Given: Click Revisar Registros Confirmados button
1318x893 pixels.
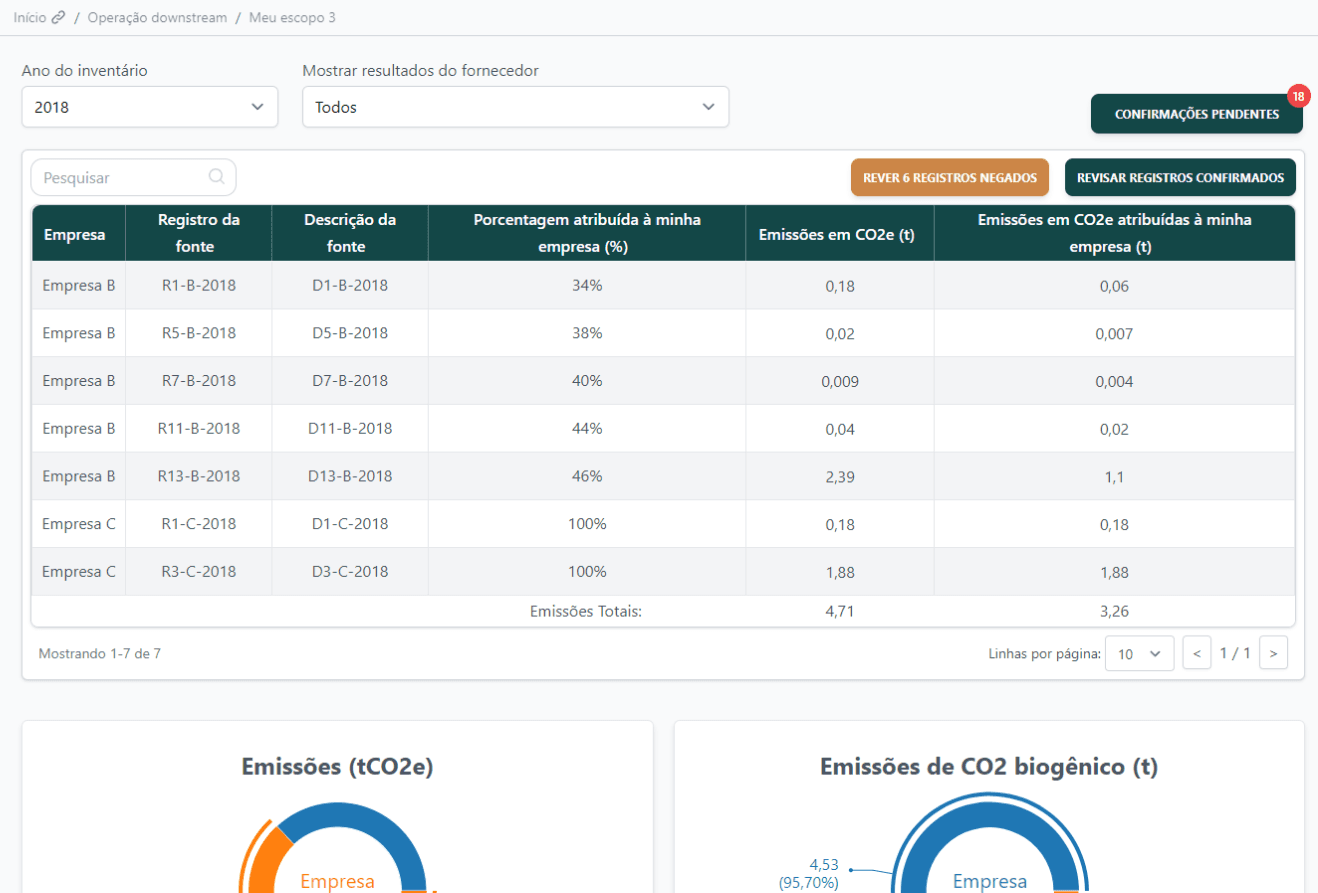Looking at the screenshot, I should 1180,177.
